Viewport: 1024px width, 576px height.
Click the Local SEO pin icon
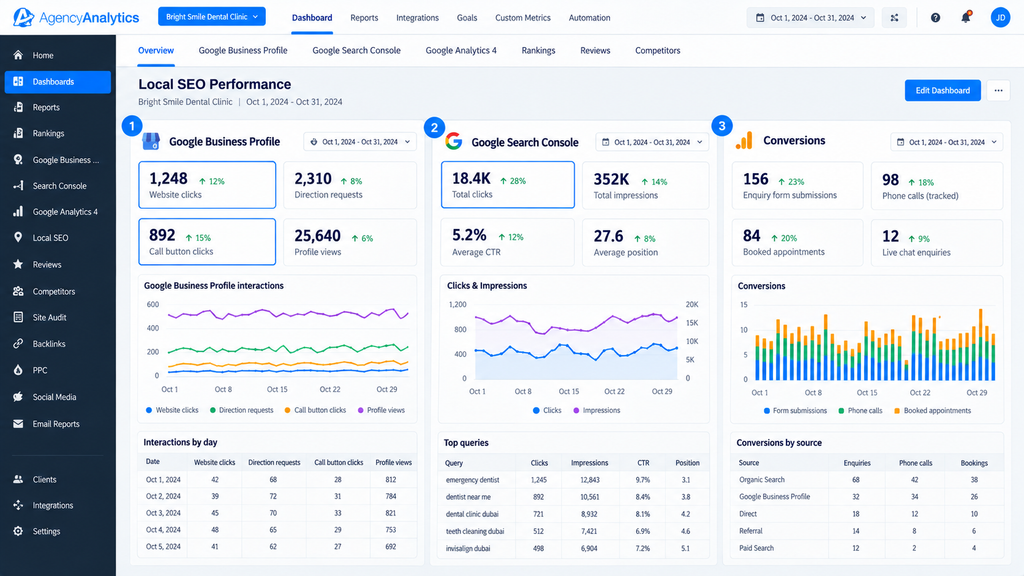point(18,238)
